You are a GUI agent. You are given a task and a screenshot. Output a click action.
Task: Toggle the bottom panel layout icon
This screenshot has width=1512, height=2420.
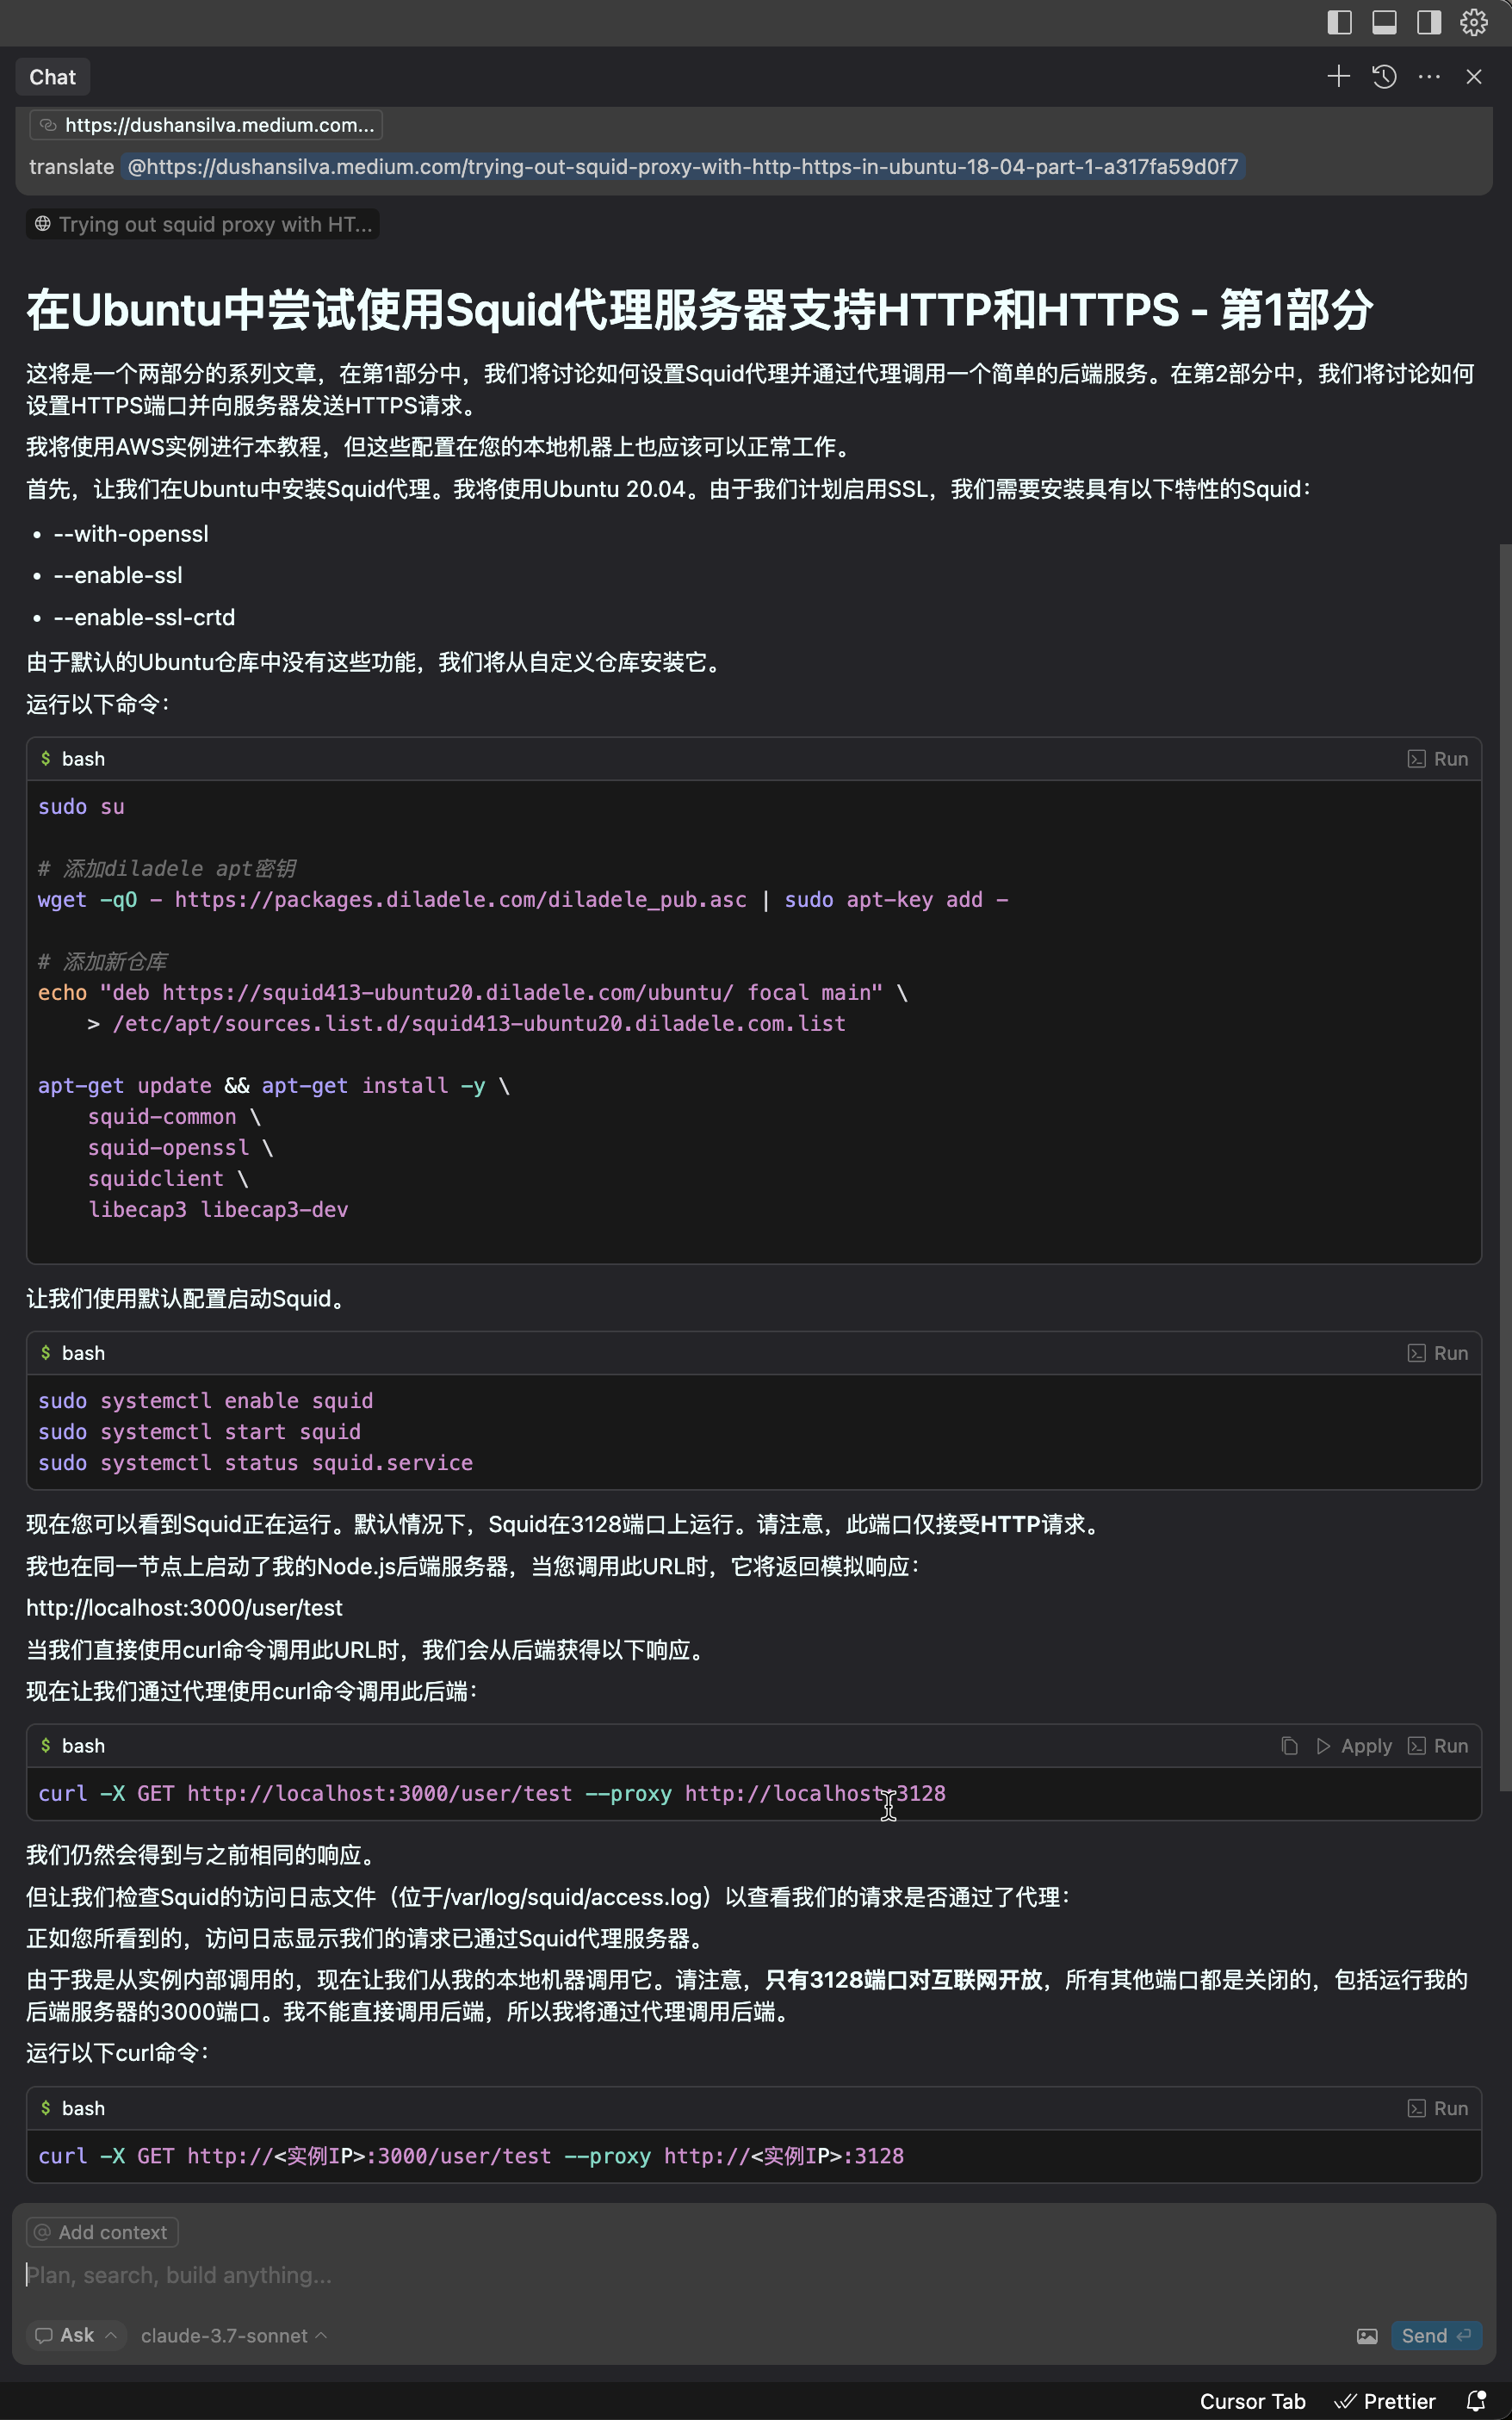(x=1384, y=22)
